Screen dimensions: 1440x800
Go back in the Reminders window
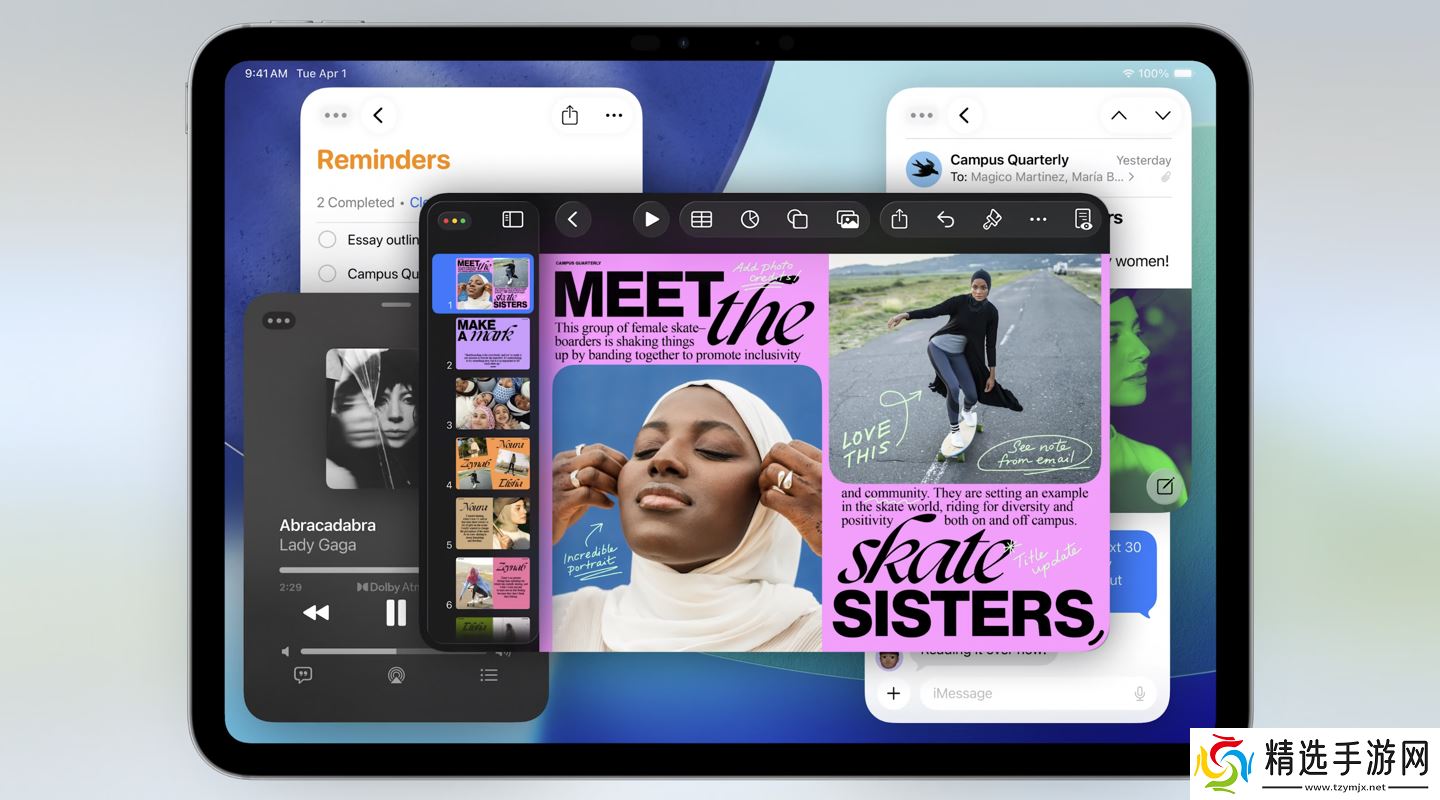(378, 116)
